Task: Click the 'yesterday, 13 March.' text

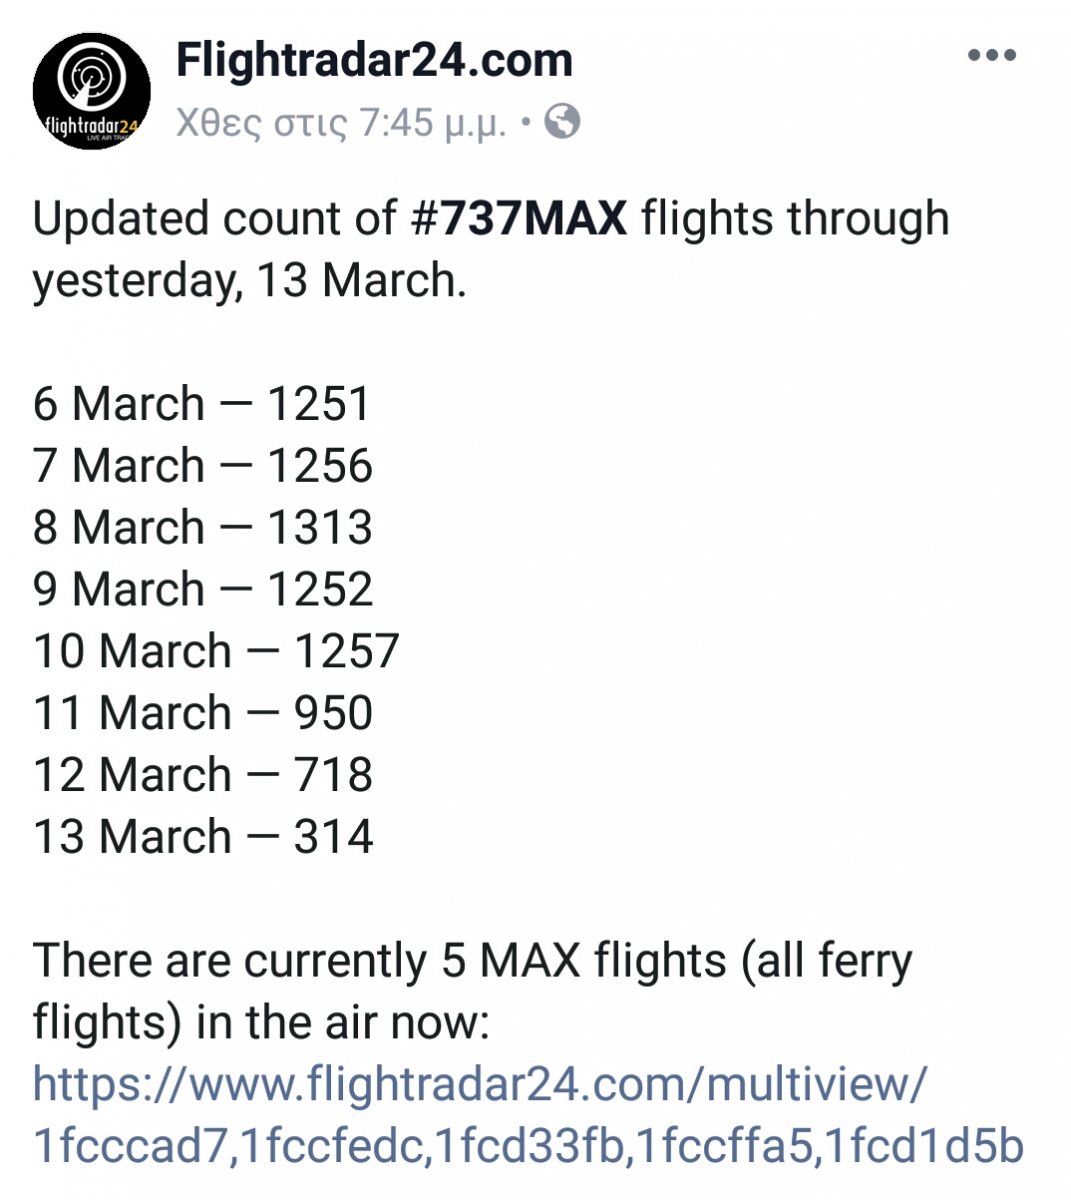Action: click(249, 281)
